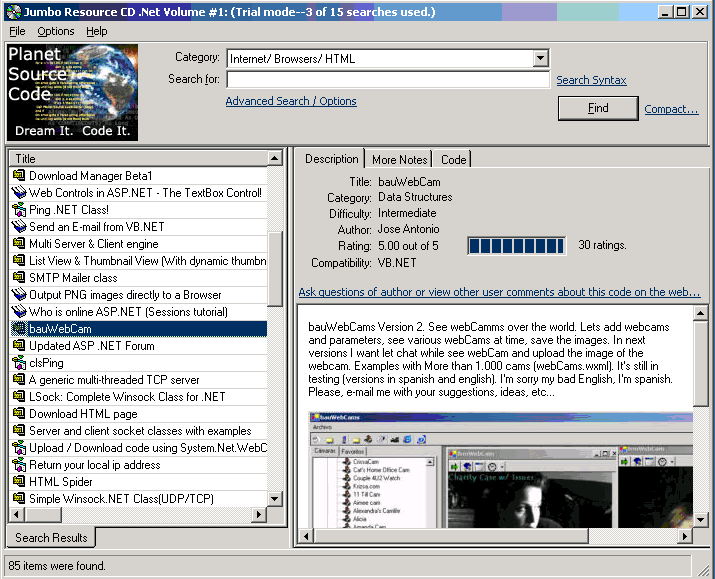Click icon beside Who is online ASP.NET
The image size is (715, 579).
[19, 311]
